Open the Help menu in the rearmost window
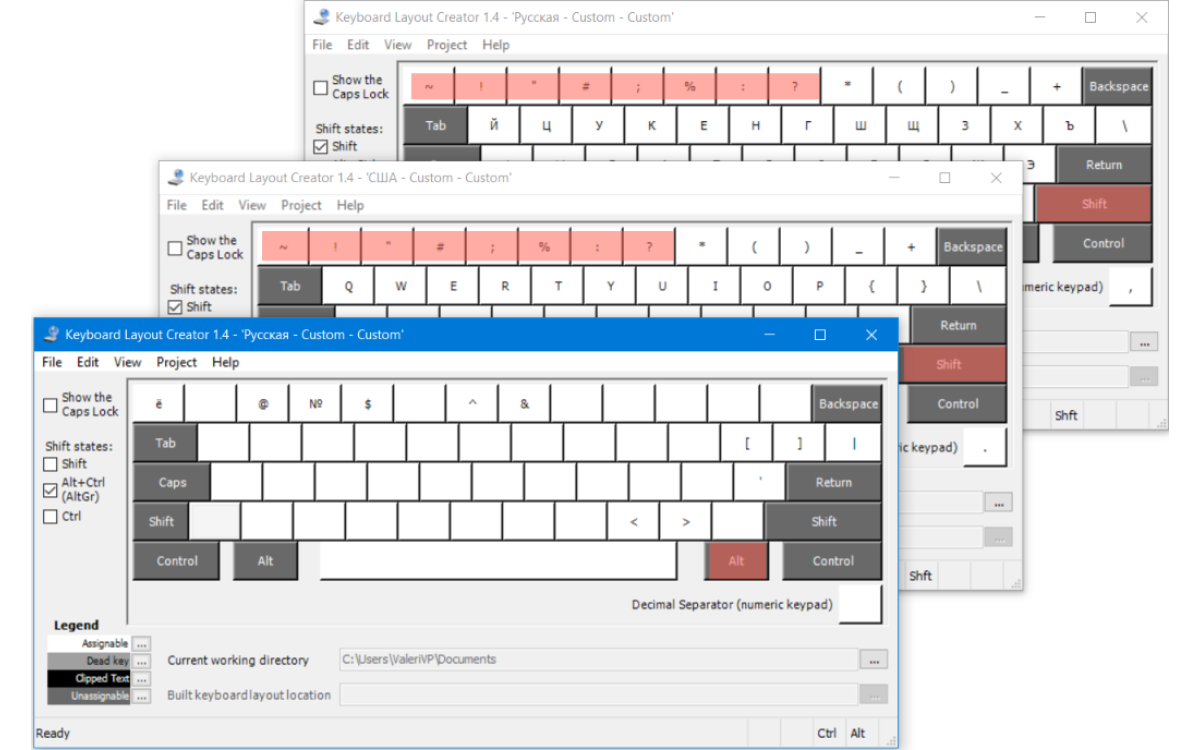1200x750 pixels. tap(495, 45)
